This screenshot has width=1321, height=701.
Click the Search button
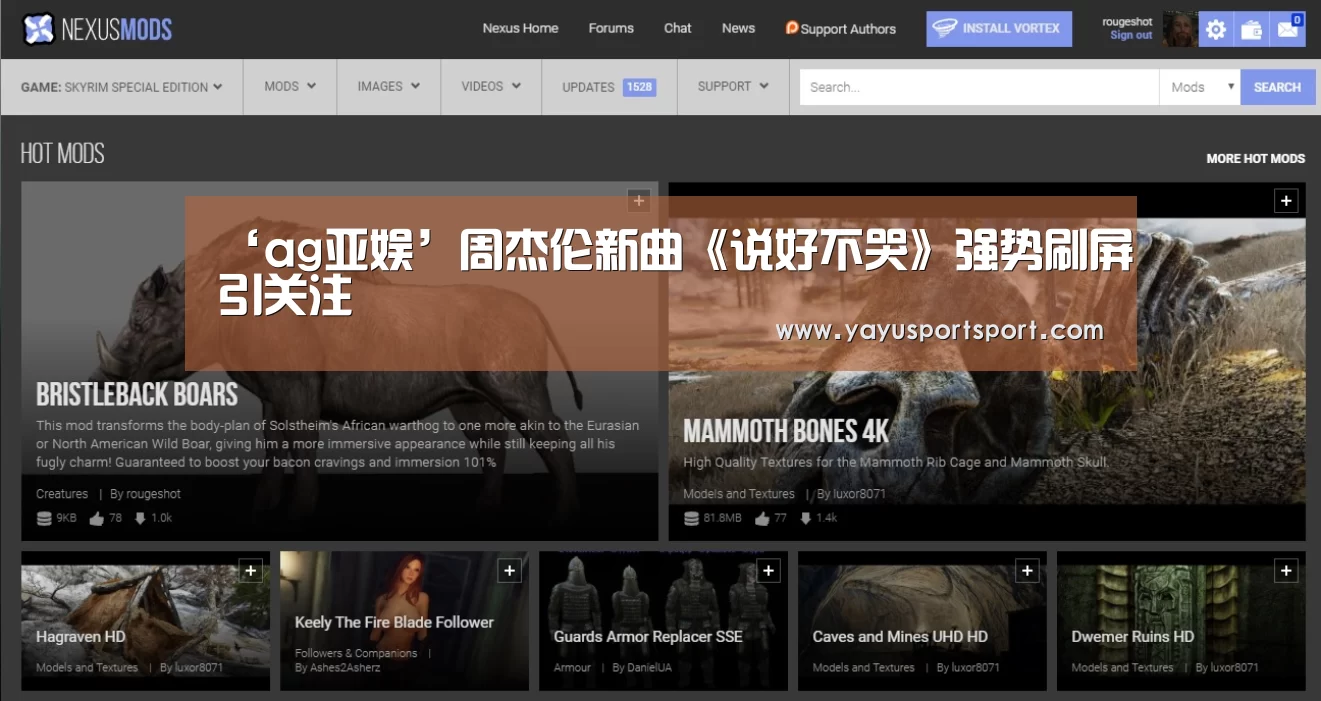click(x=1278, y=87)
